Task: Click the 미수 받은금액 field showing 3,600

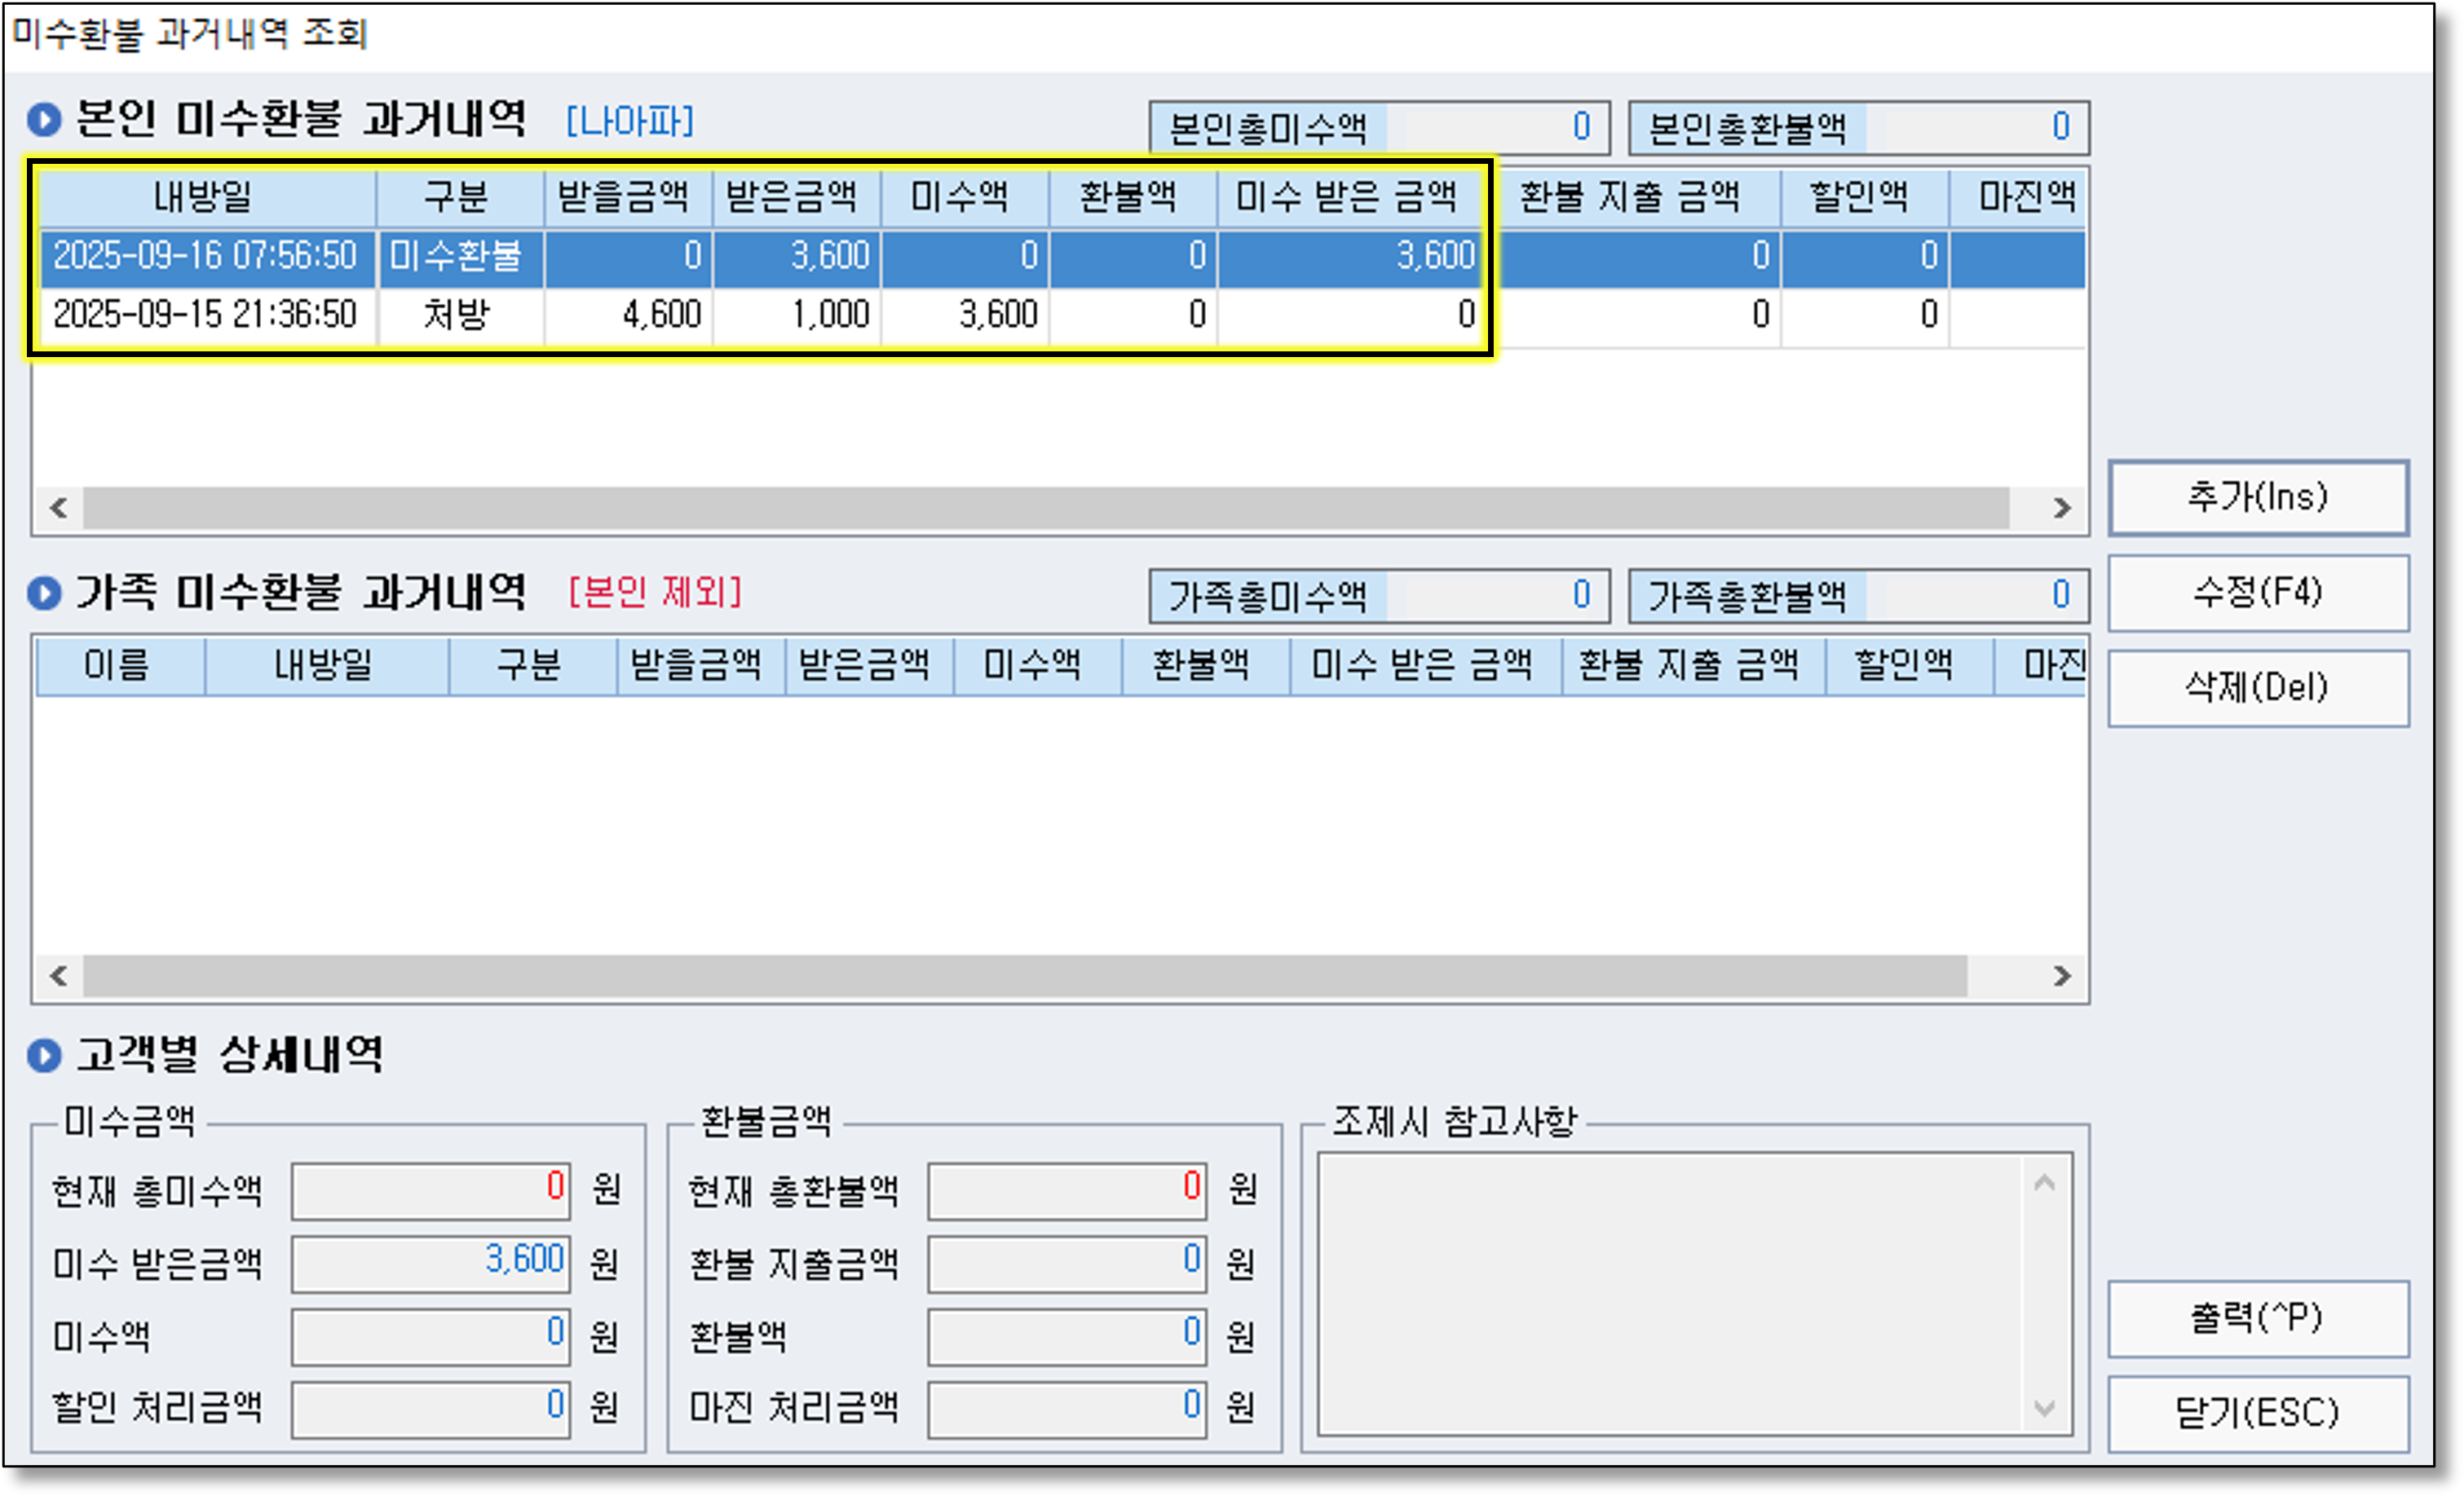Action: (x=430, y=1263)
